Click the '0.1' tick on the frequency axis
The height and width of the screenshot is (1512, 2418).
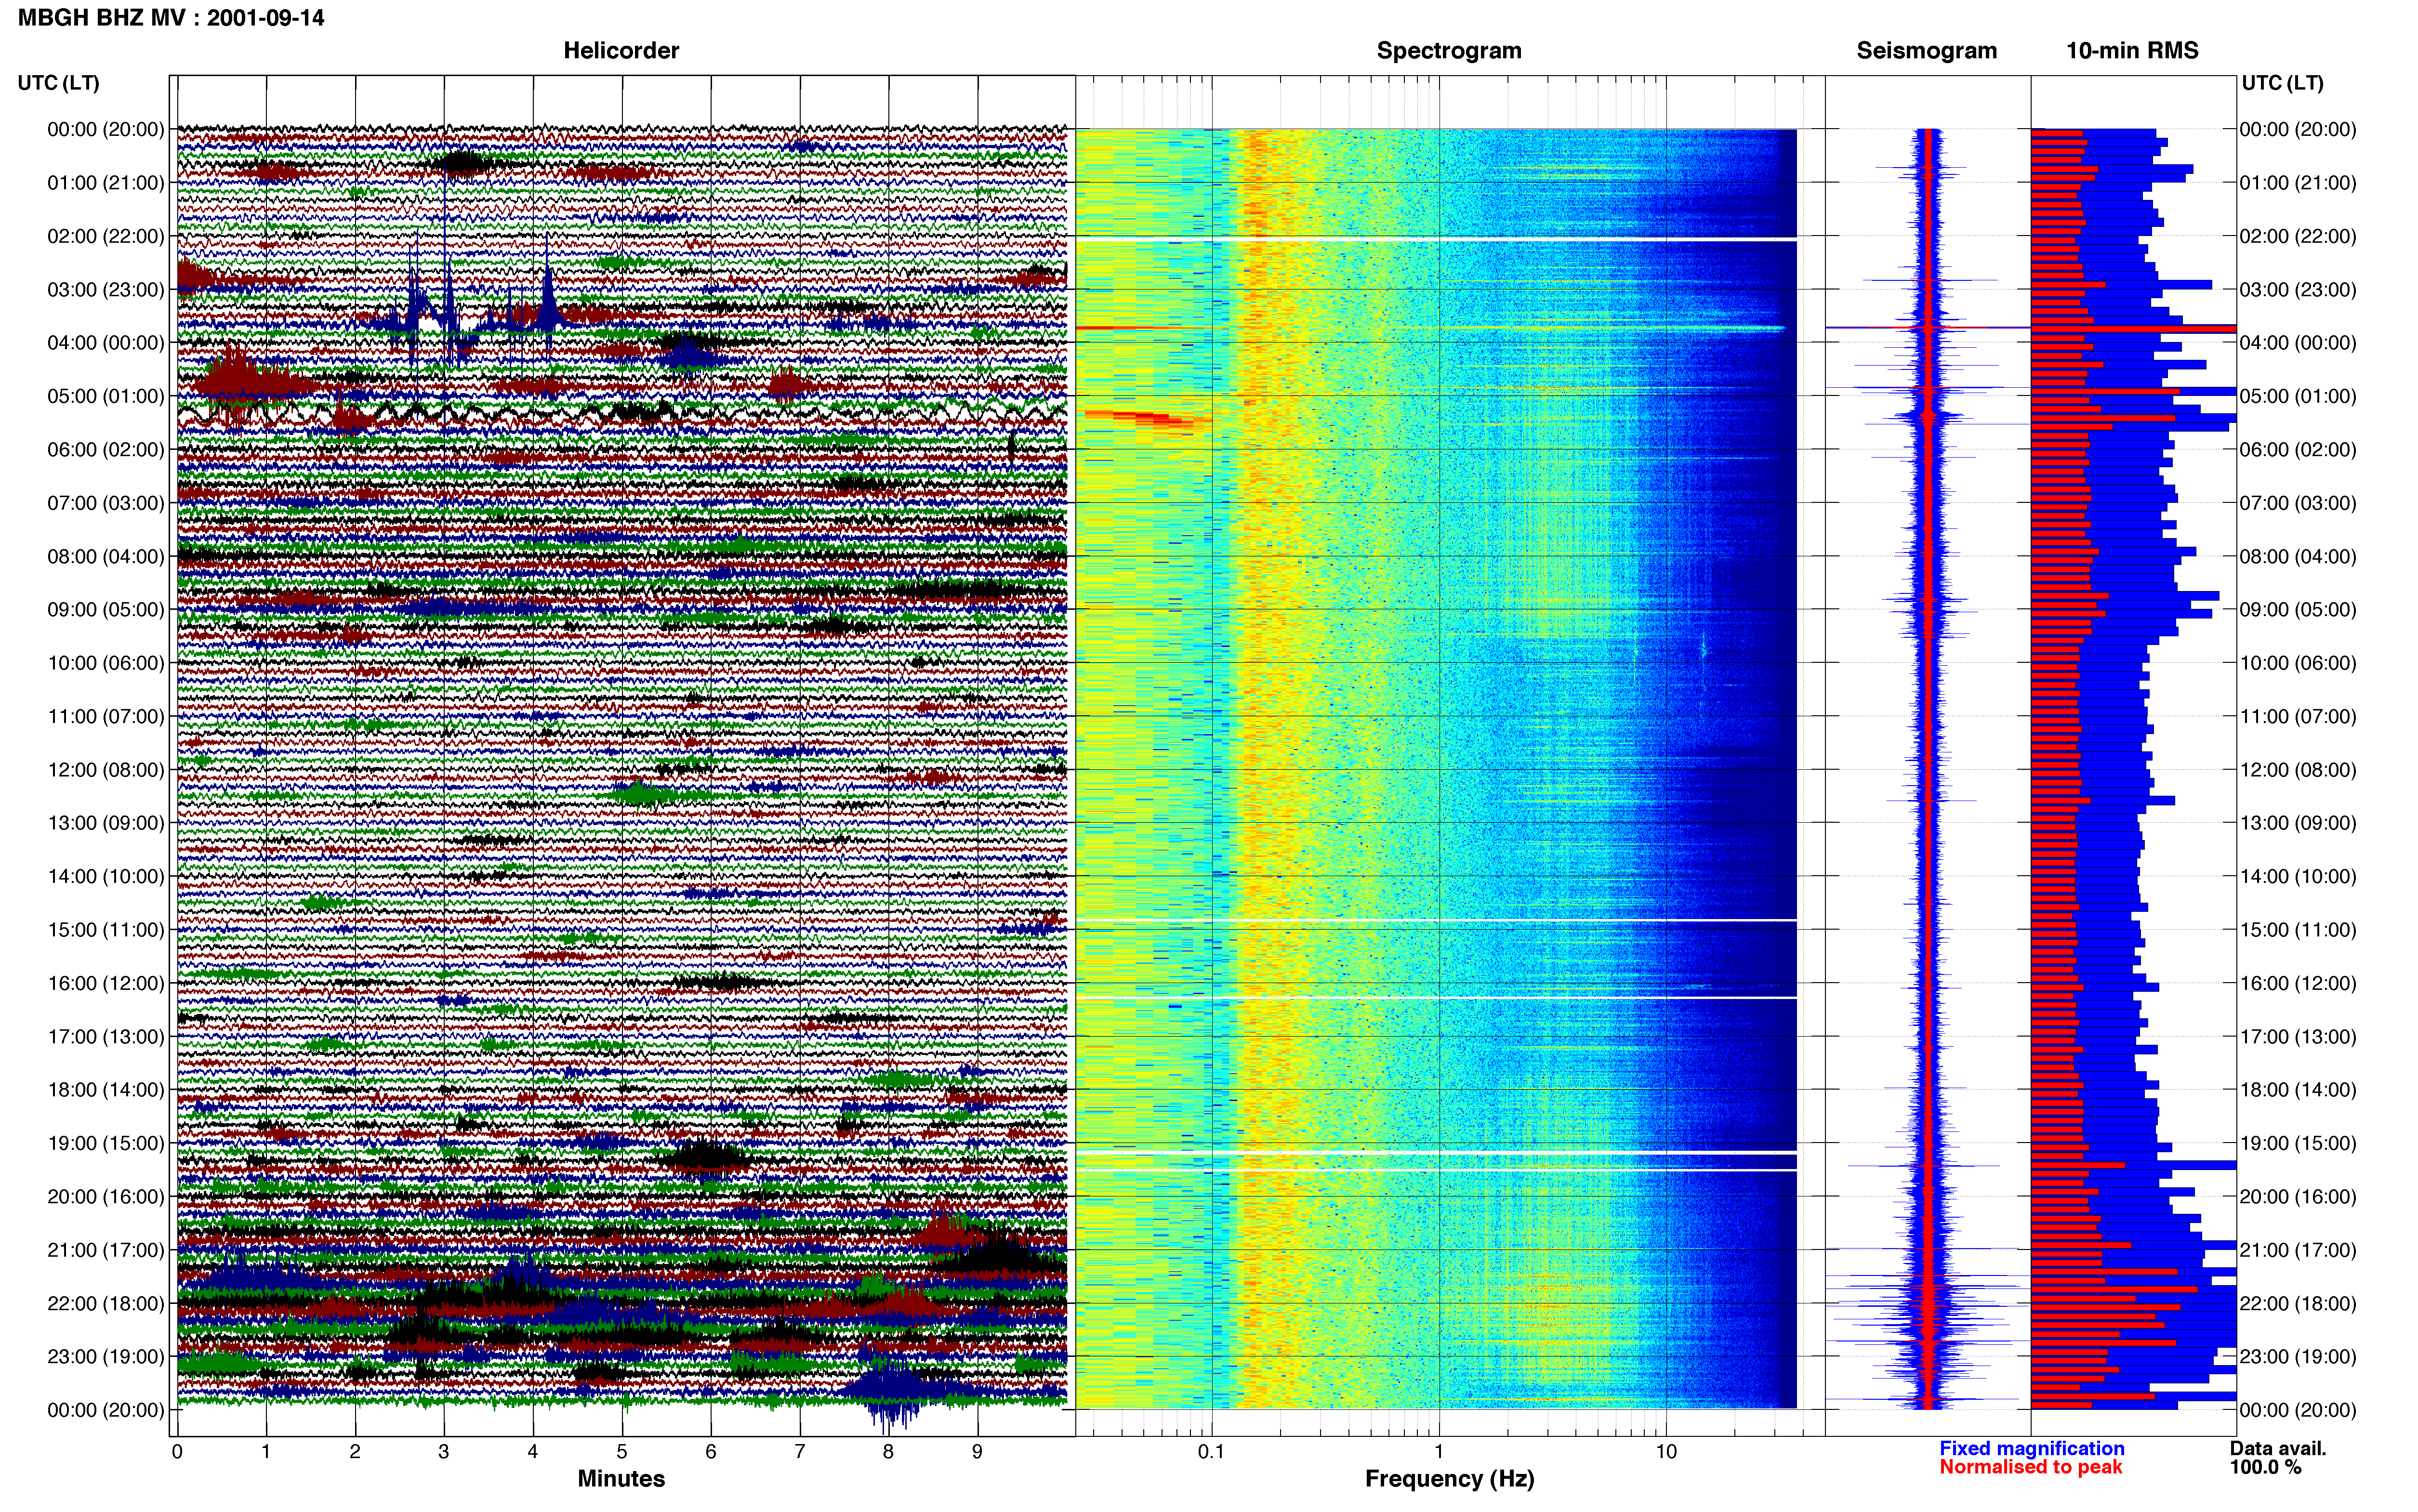point(1211,1452)
